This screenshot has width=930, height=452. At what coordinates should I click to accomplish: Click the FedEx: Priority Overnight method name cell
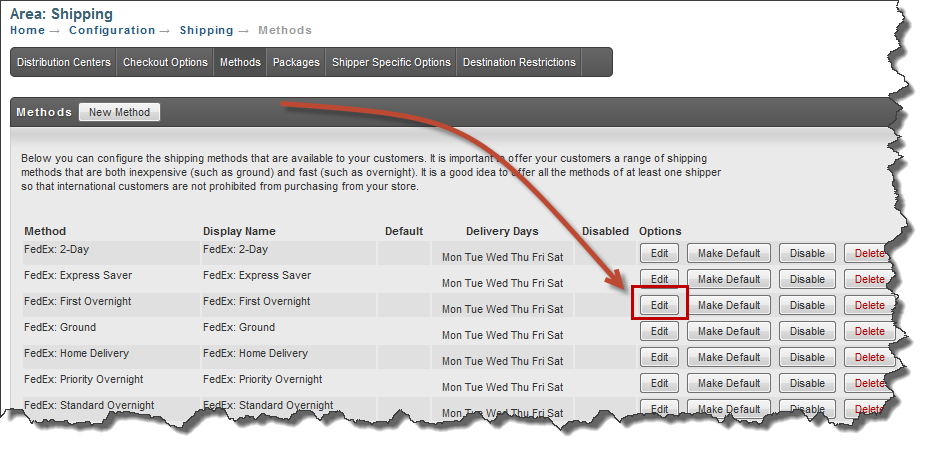(111, 383)
